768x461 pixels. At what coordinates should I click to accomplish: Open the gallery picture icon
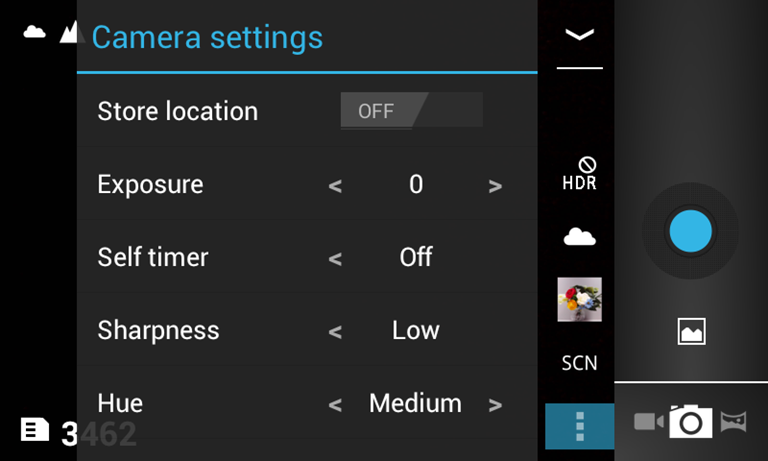691,332
